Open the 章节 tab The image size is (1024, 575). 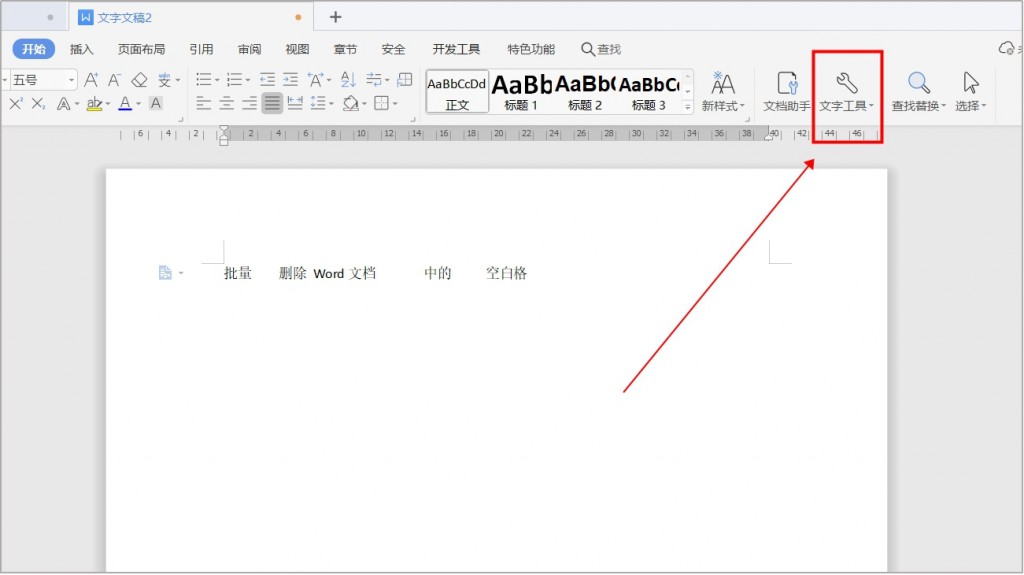point(345,49)
